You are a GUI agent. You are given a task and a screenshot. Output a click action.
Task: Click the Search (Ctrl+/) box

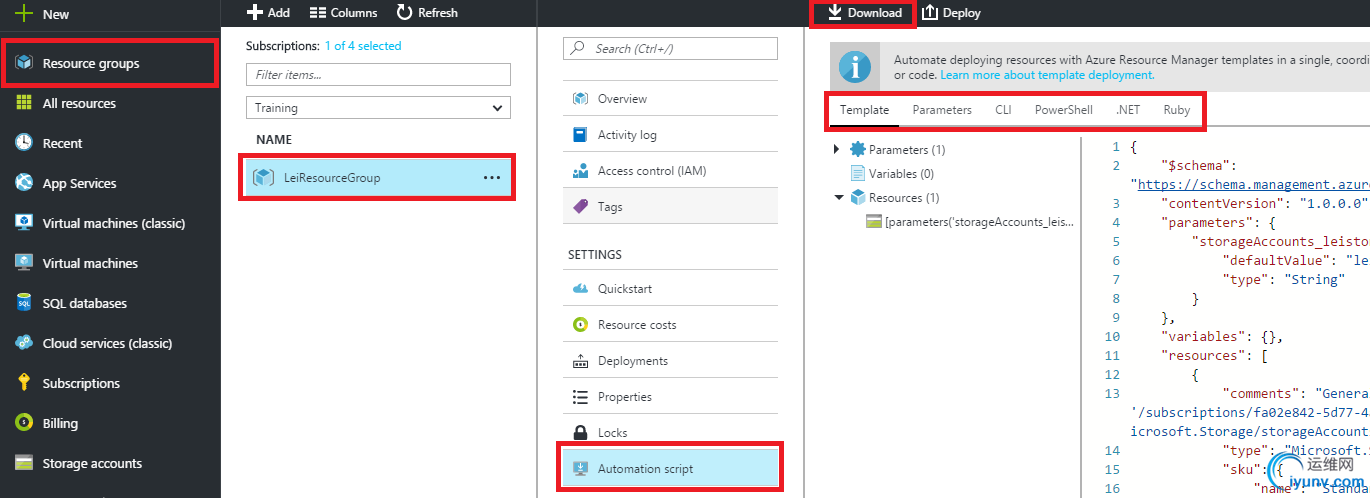(x=671, y=48)
